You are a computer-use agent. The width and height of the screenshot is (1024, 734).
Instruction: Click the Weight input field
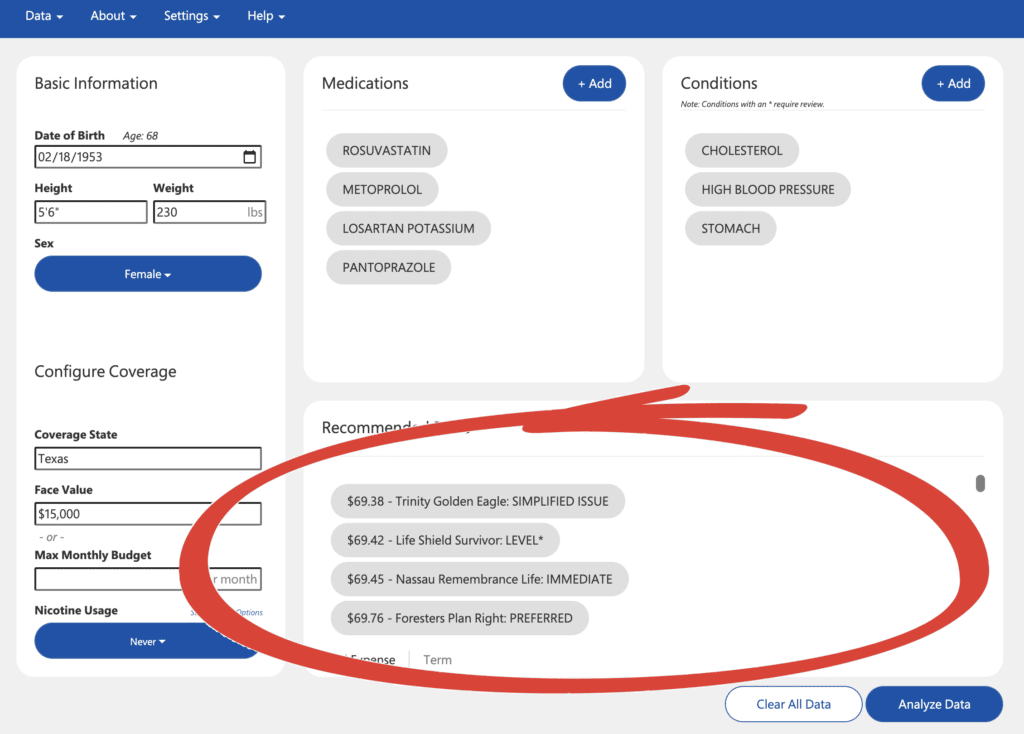210,212
